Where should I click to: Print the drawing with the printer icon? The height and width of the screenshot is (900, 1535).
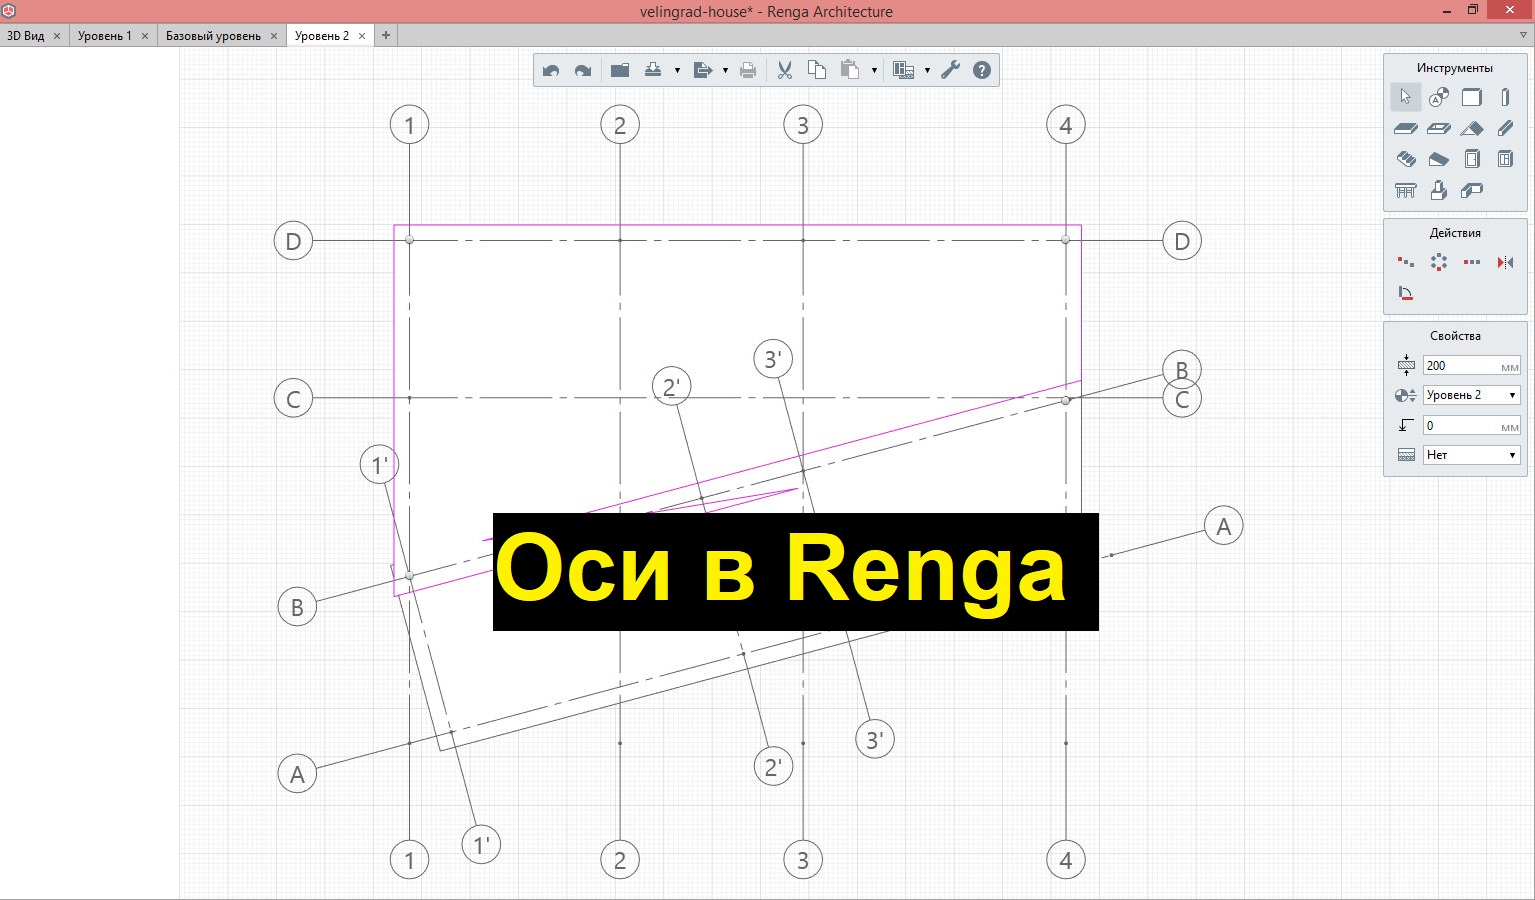coord(748,70)
